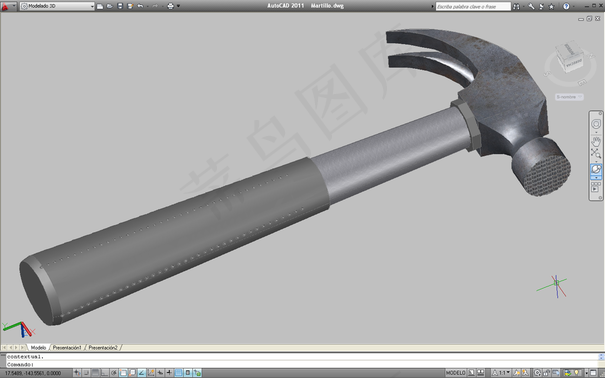
Task: Click the Open file icon
Action: 110,6
